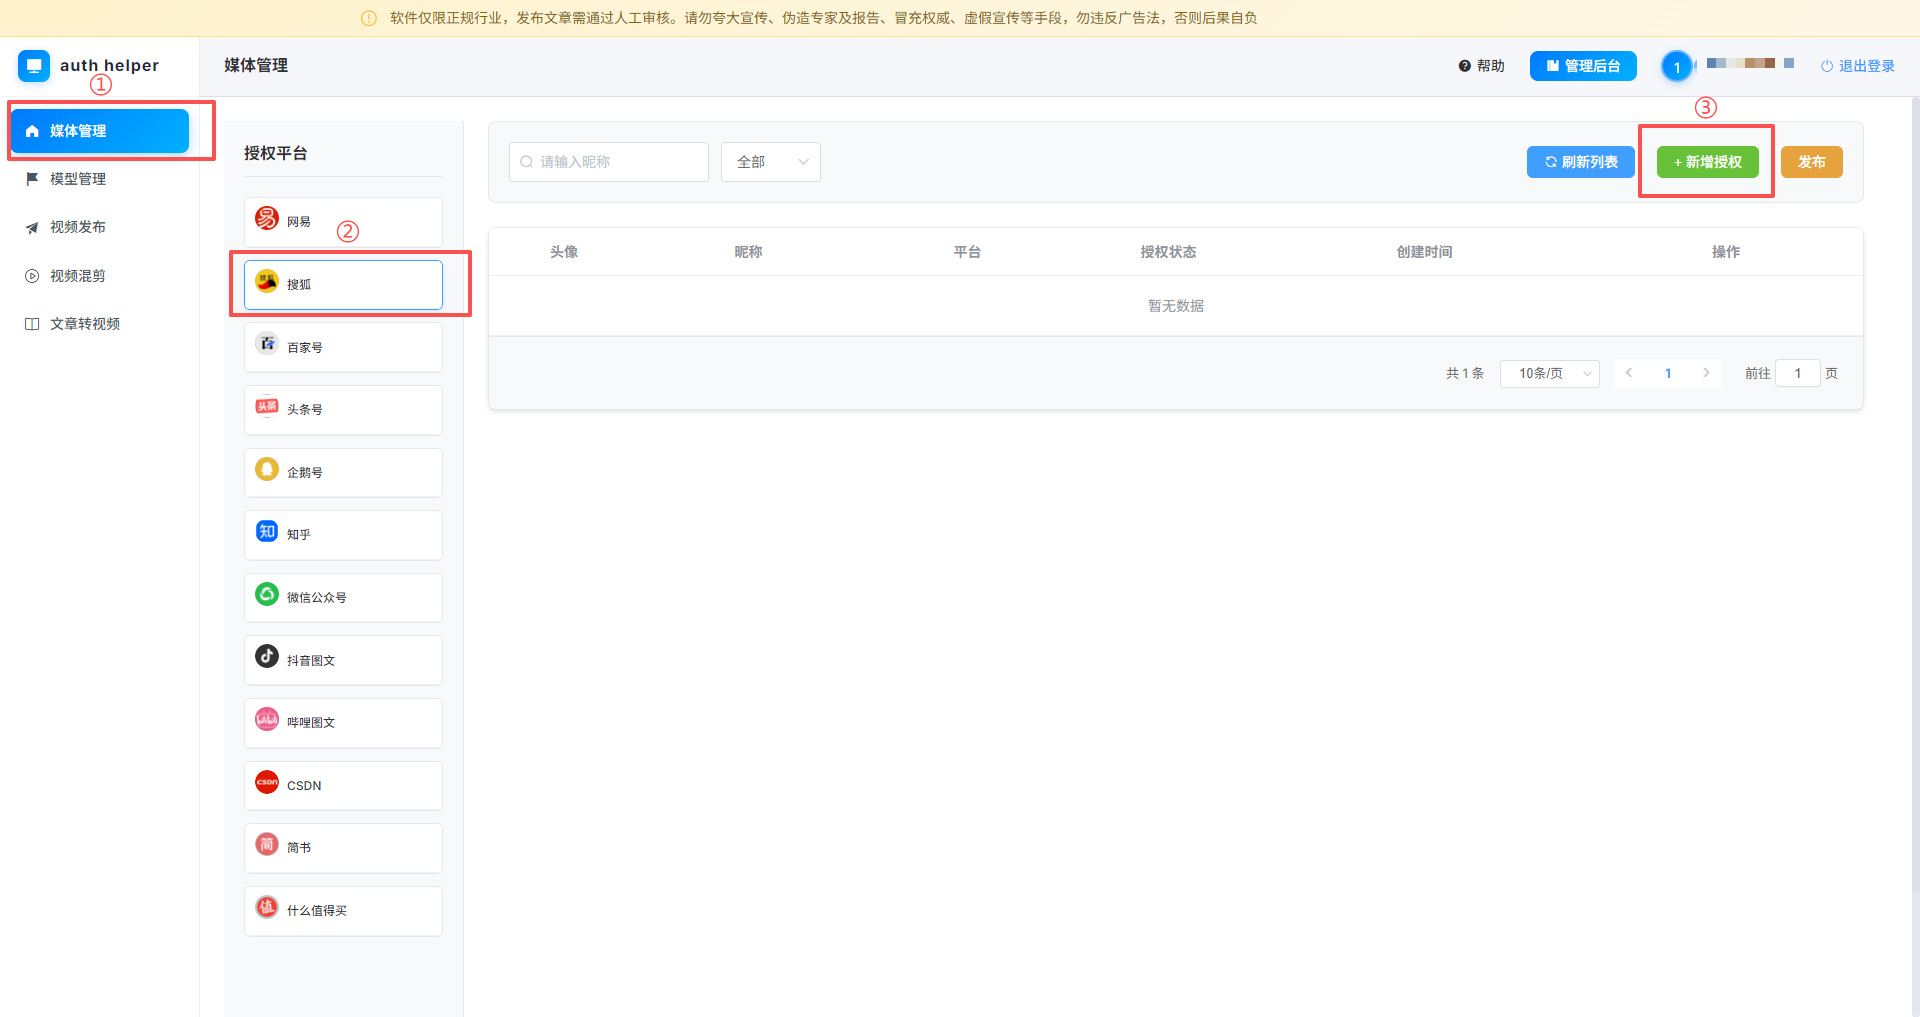1920x1017 pixels.
Task: Choose the 哔哩图文 icon
Action: (x=267, y=719)
